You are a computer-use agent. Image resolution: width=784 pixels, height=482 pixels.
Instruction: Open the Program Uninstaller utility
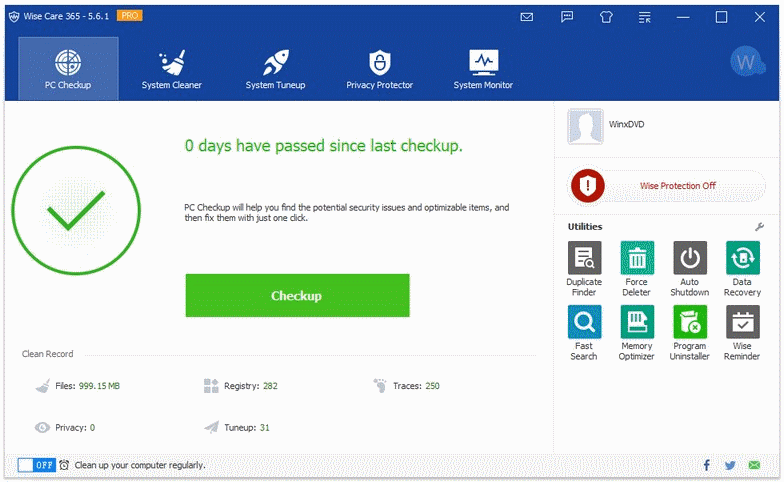pos(690,333)
